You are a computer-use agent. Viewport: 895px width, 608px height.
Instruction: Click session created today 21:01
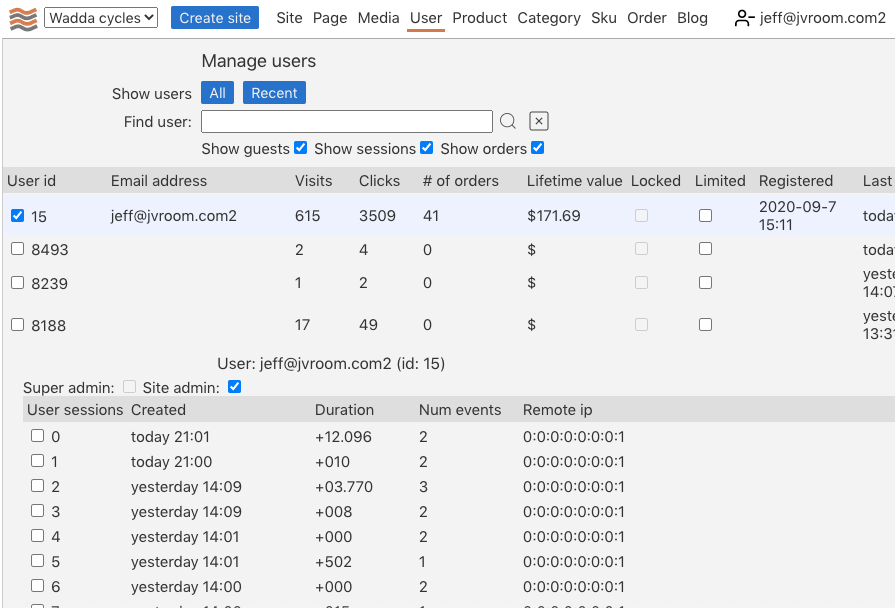tap(170, 437)
